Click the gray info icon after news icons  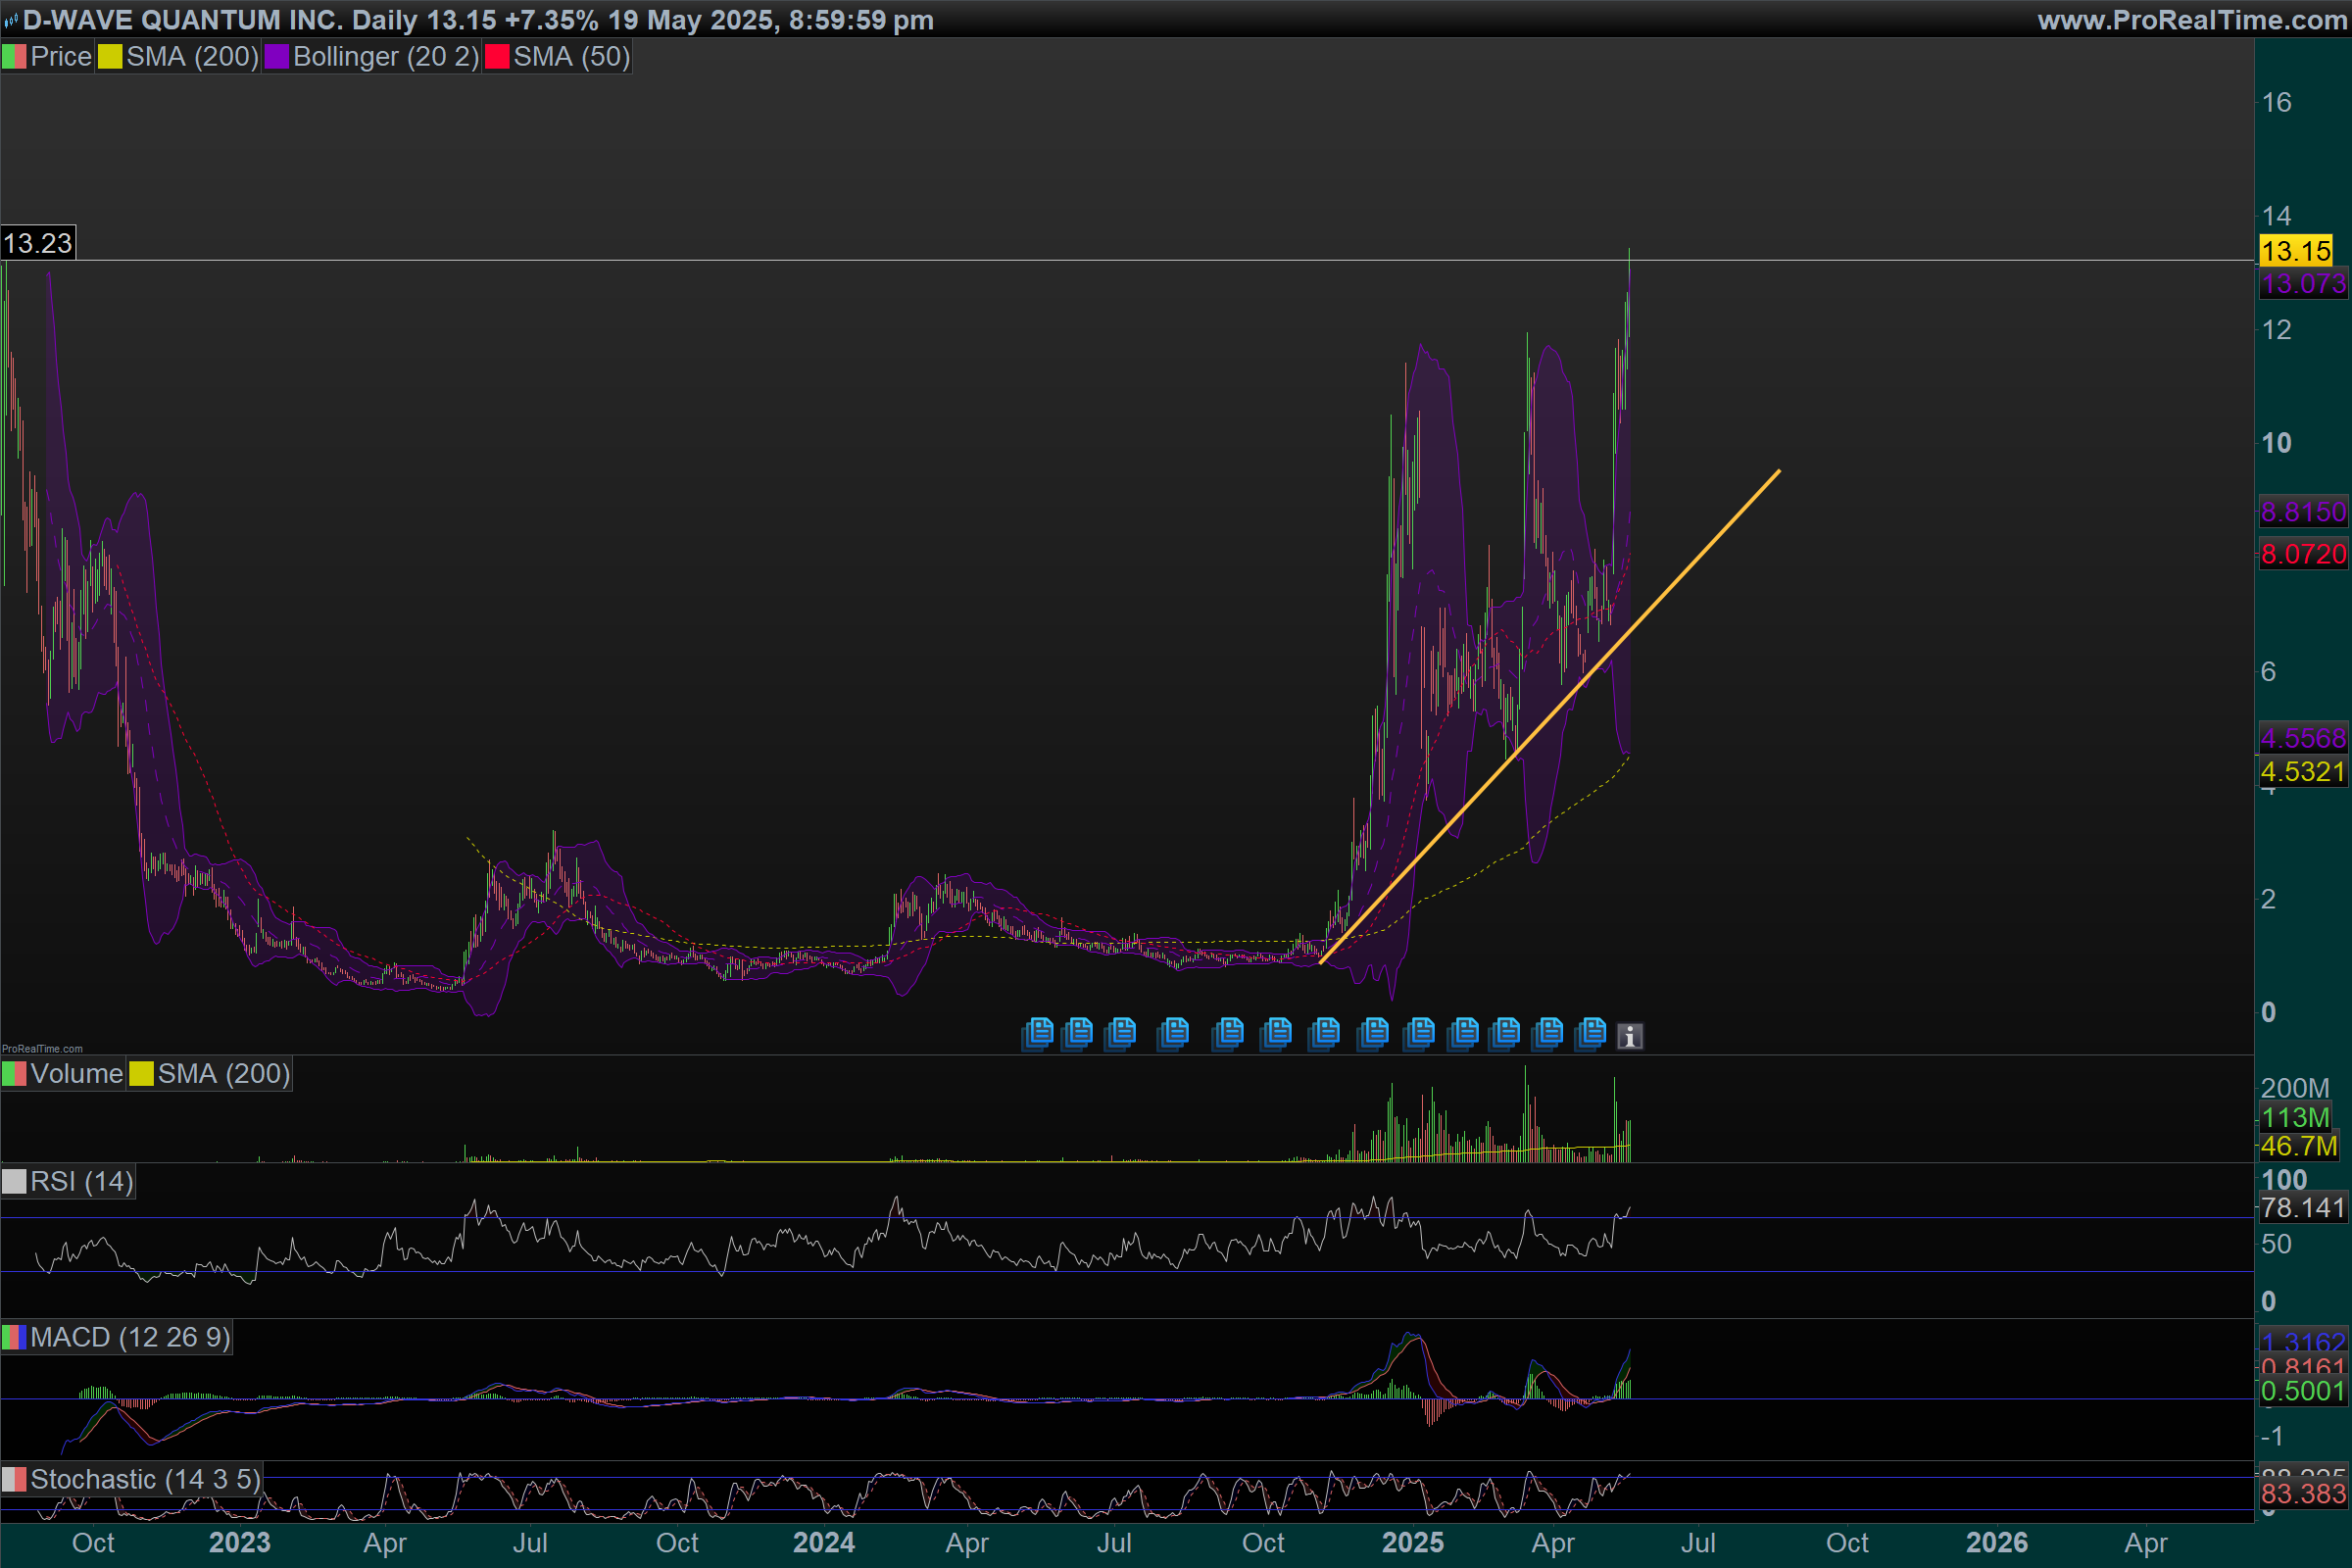(1630, 1036)
